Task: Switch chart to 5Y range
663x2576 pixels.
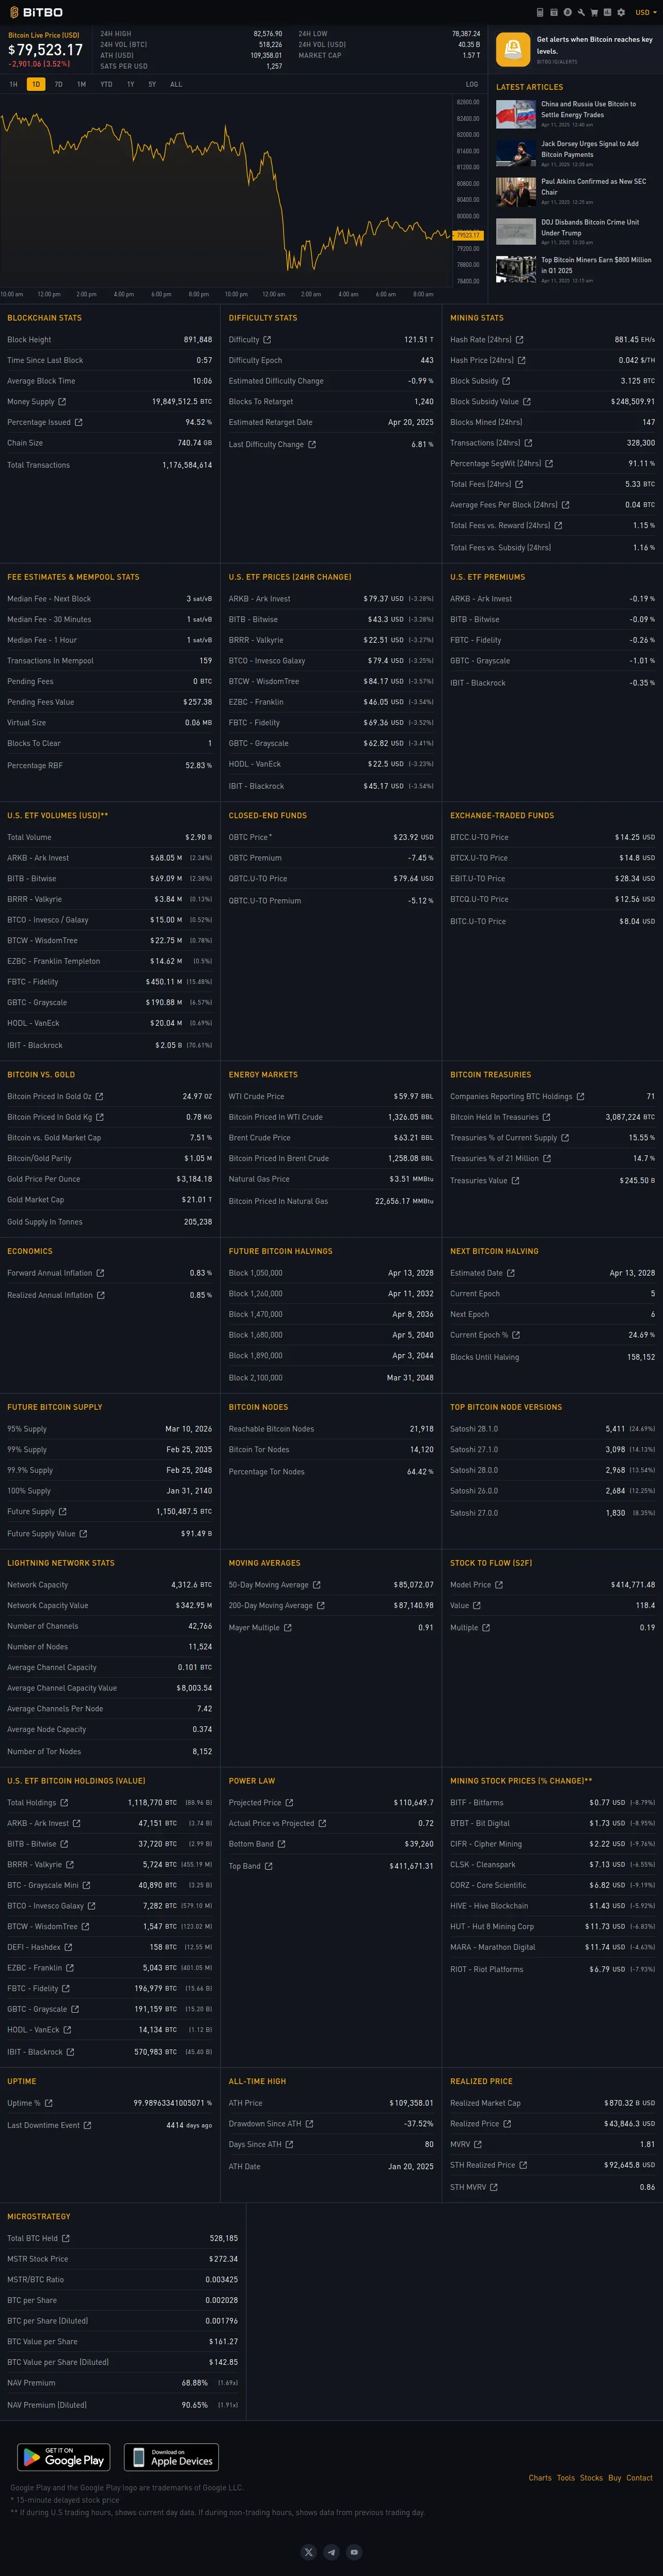Action: point(152,84)
